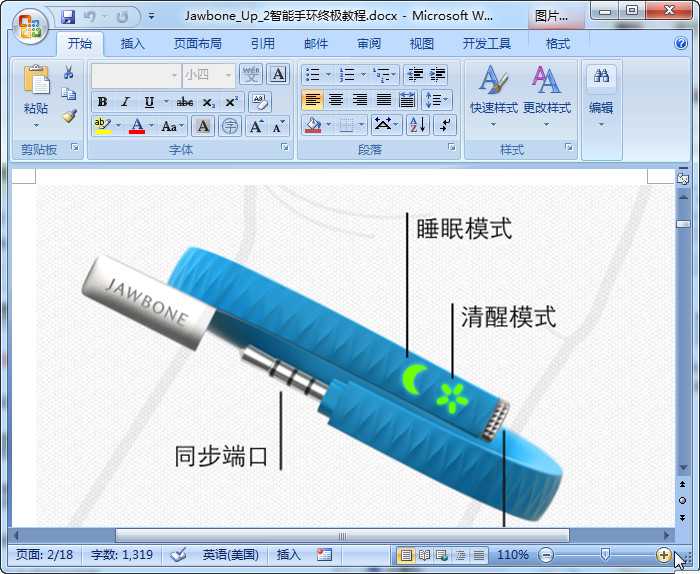This screenshot has height=574, width=700.
Task: Switch to Full Screen Reading view
Action: tap(424, 555)
